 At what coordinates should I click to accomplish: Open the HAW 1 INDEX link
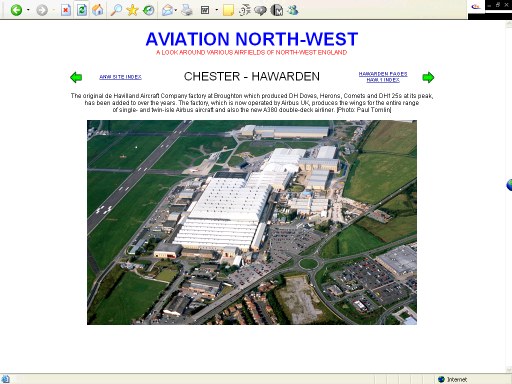click(383, 80)
